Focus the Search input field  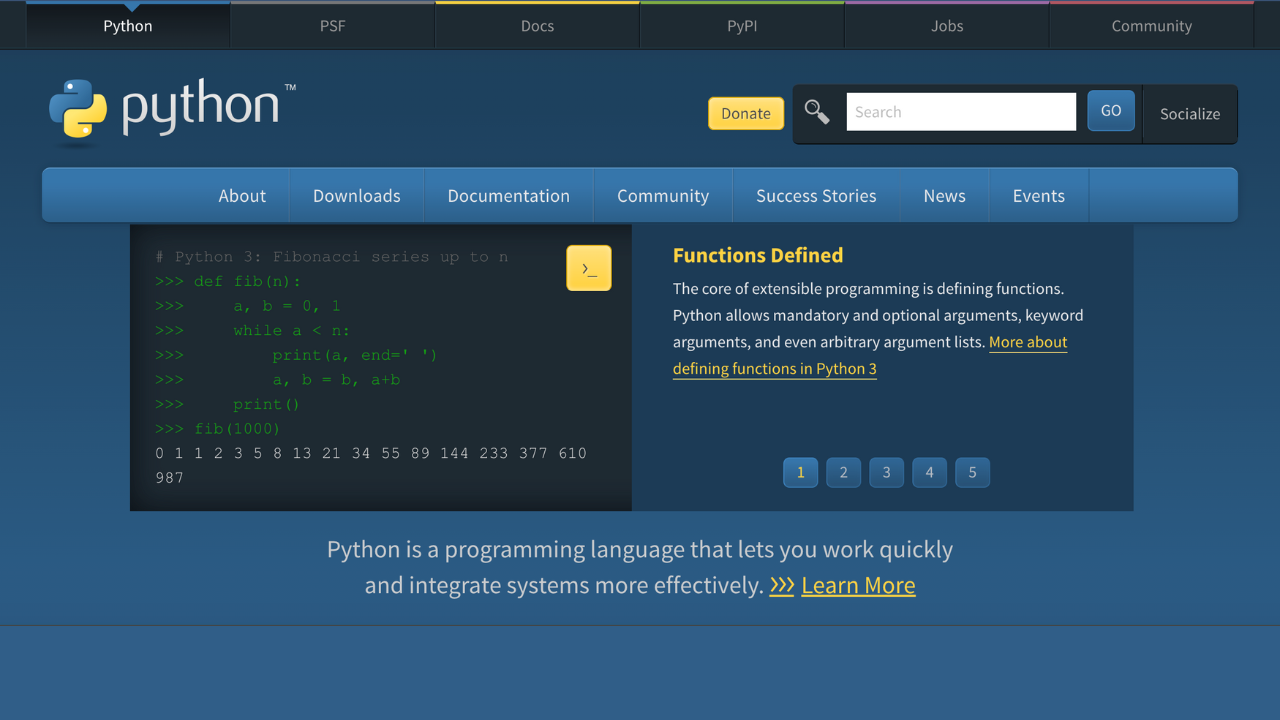click(x=961, y=112)
